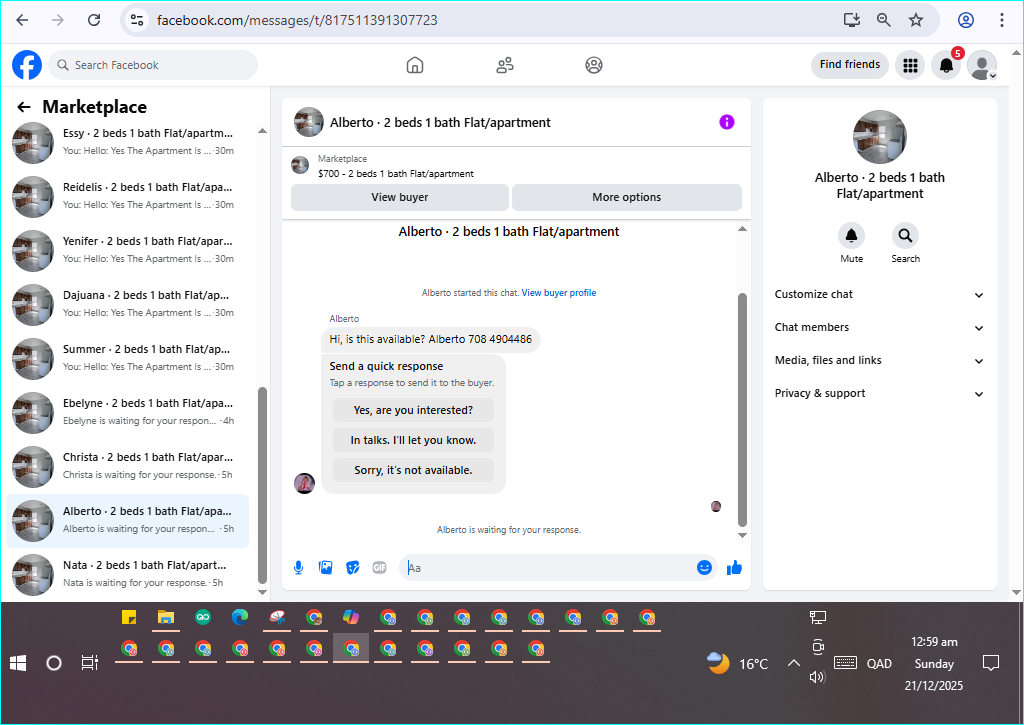Image resolution: width=1024 pixels, height=725 pixels.
Task: Reload the page in the browser
Action: point(94,20)
